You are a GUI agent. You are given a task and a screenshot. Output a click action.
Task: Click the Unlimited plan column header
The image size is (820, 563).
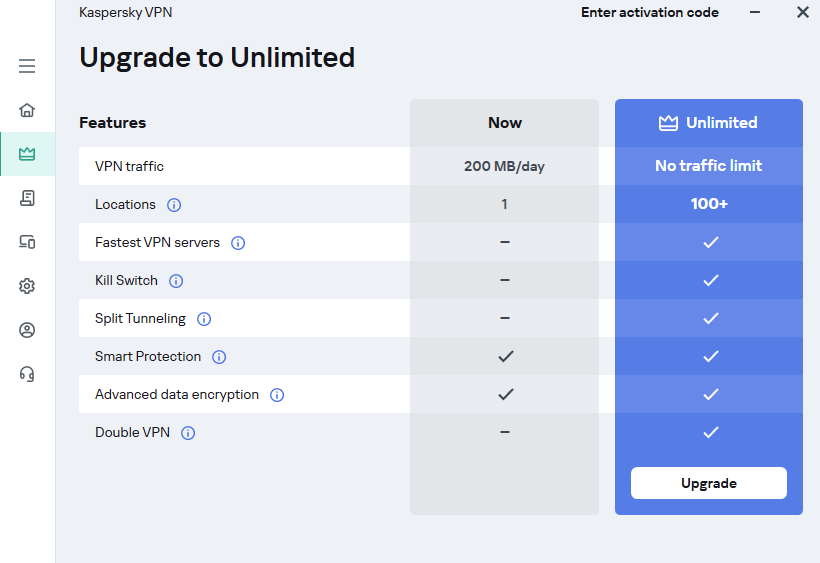point(708,123)
